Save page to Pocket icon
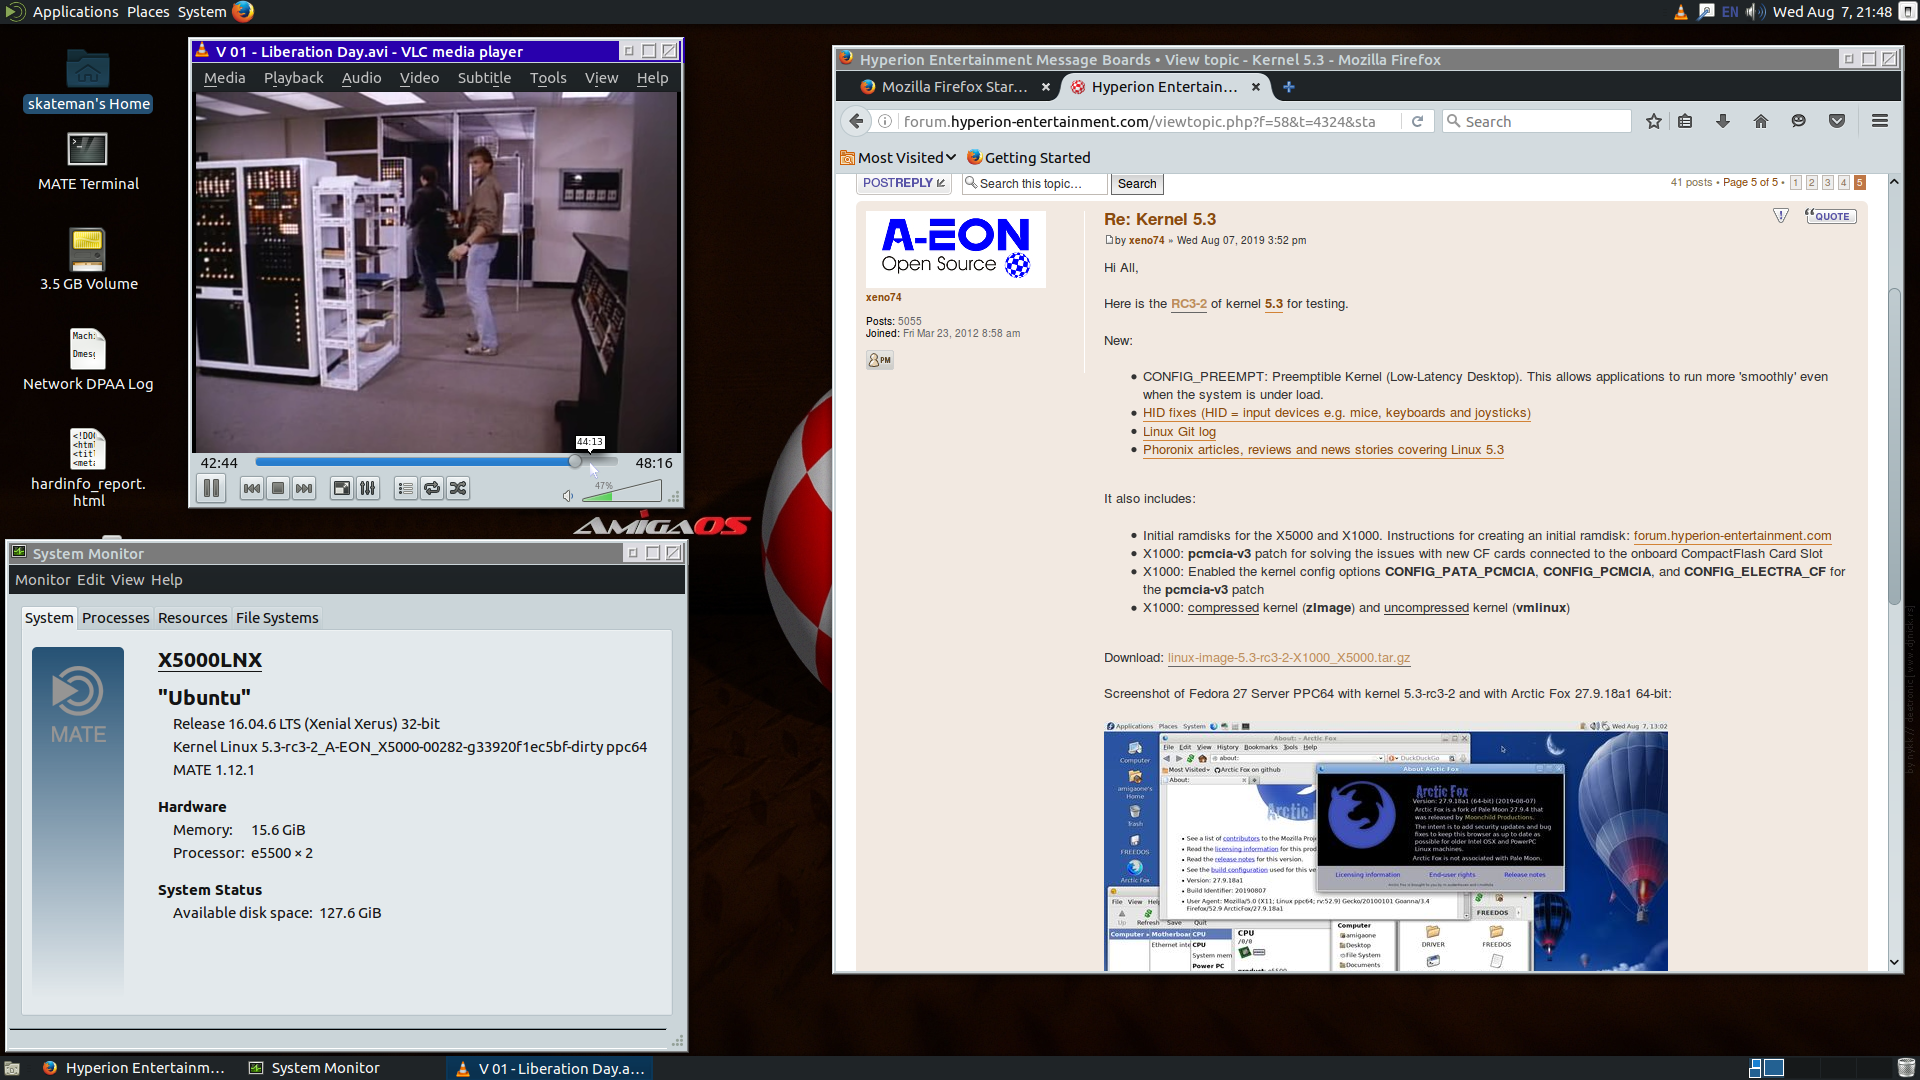Image resolution: width=1920 pixels, height=1080 pixels. [1837, 121]
